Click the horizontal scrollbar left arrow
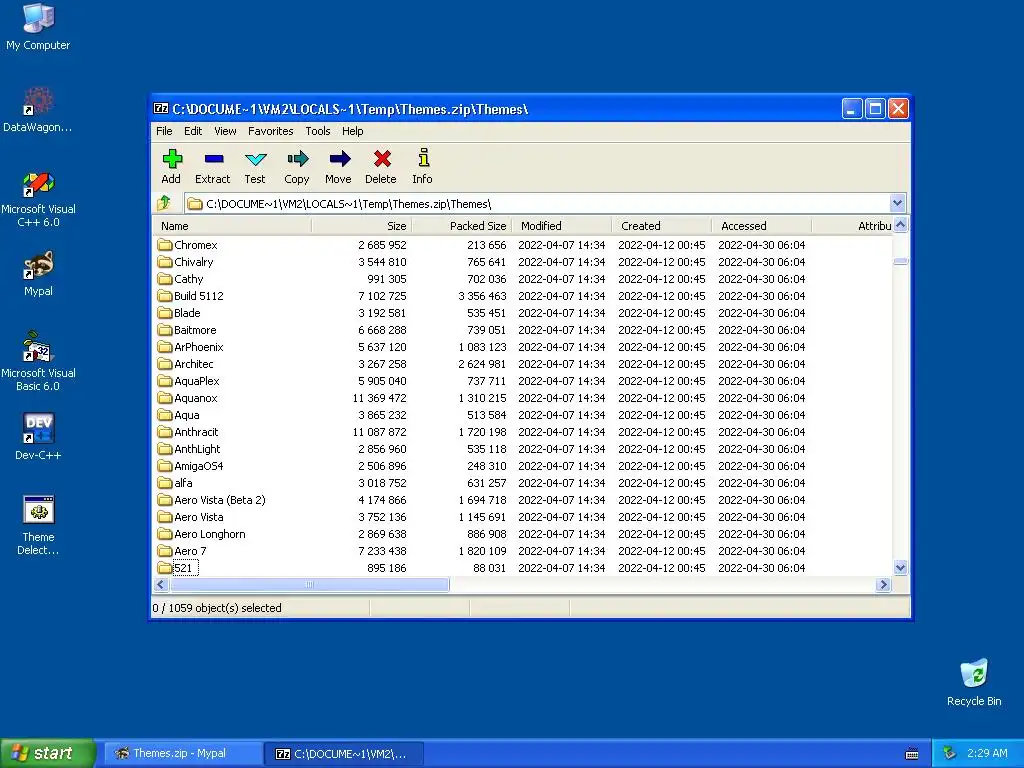1024x768 pixels. point(161,584)
